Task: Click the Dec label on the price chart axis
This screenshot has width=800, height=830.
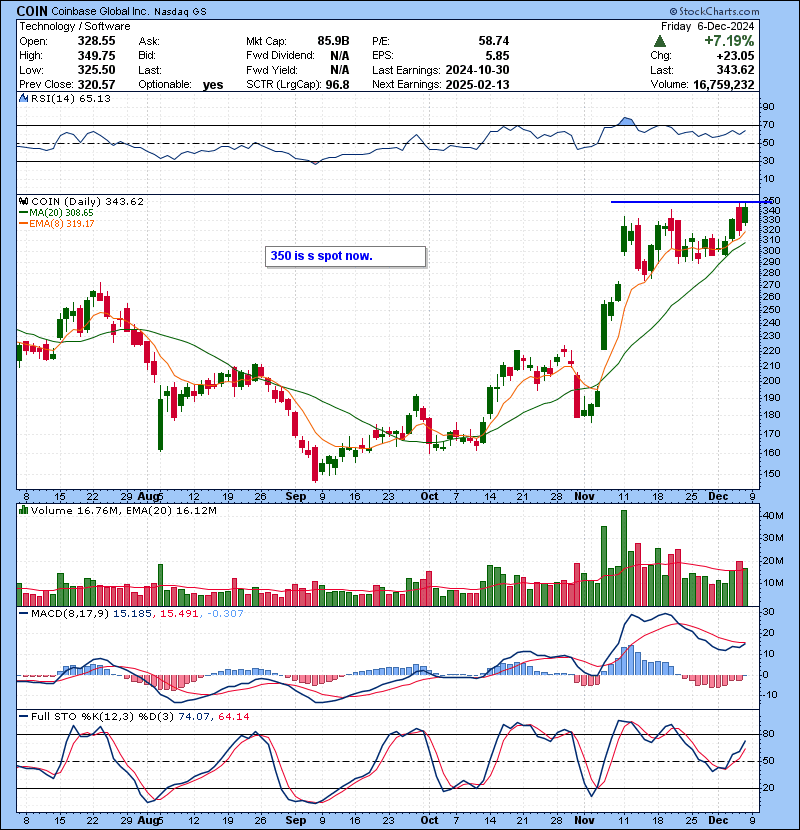Action: coord(718,497)
